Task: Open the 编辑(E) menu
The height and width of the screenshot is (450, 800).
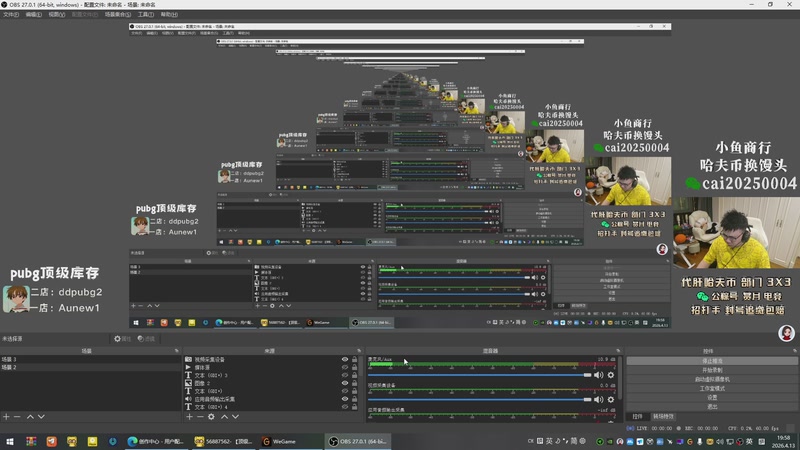Action: click(x=33, y=14)
